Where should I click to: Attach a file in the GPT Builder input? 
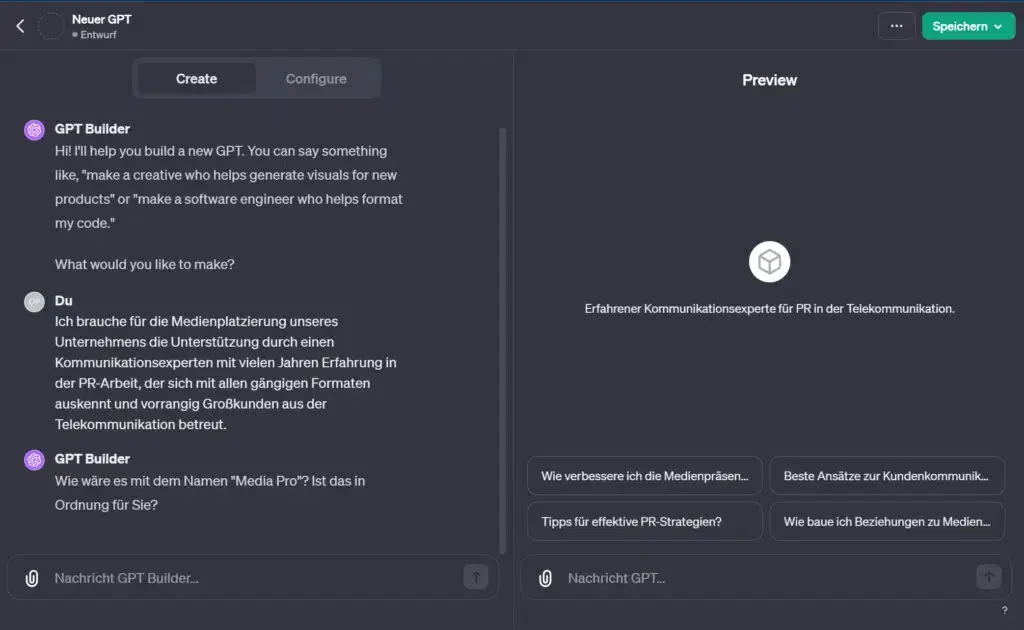[32, 578]
